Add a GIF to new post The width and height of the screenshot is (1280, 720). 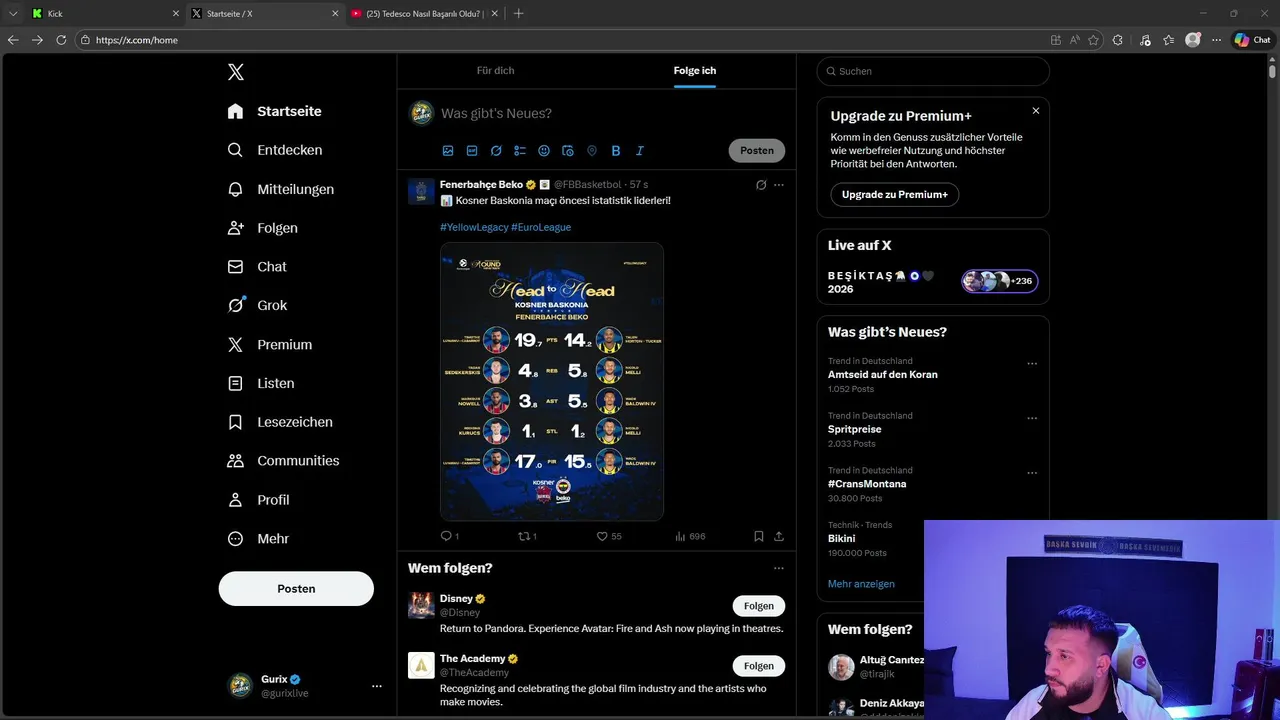(x=472, y=151)
